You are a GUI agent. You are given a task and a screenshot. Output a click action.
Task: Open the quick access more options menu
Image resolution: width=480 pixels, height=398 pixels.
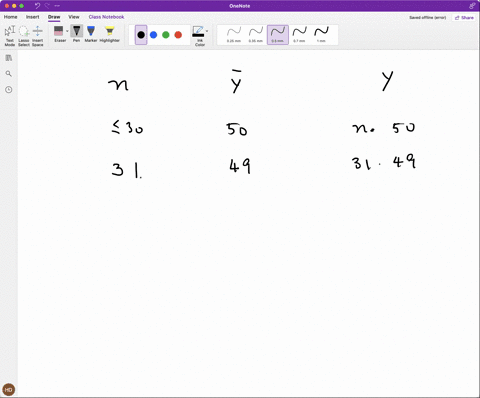click(57, 6)
